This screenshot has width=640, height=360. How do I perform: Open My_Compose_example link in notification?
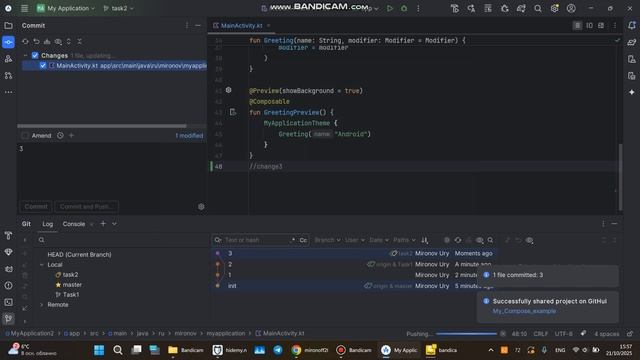(524, 311)
